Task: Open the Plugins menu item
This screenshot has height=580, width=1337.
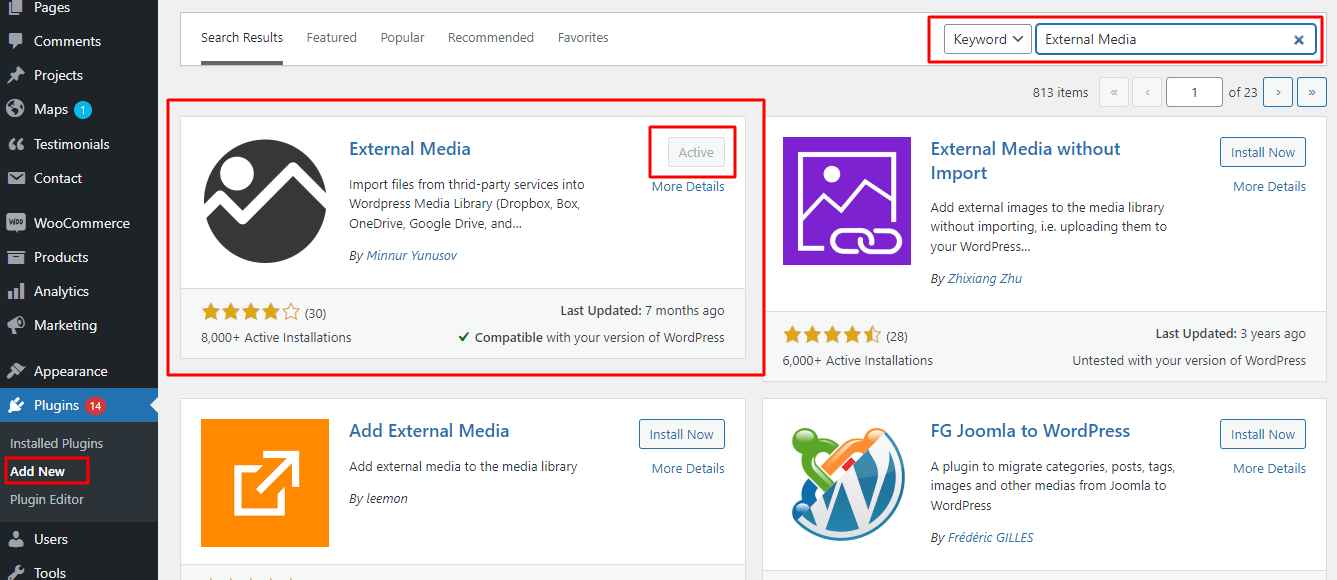Action: tap(79, 405)
